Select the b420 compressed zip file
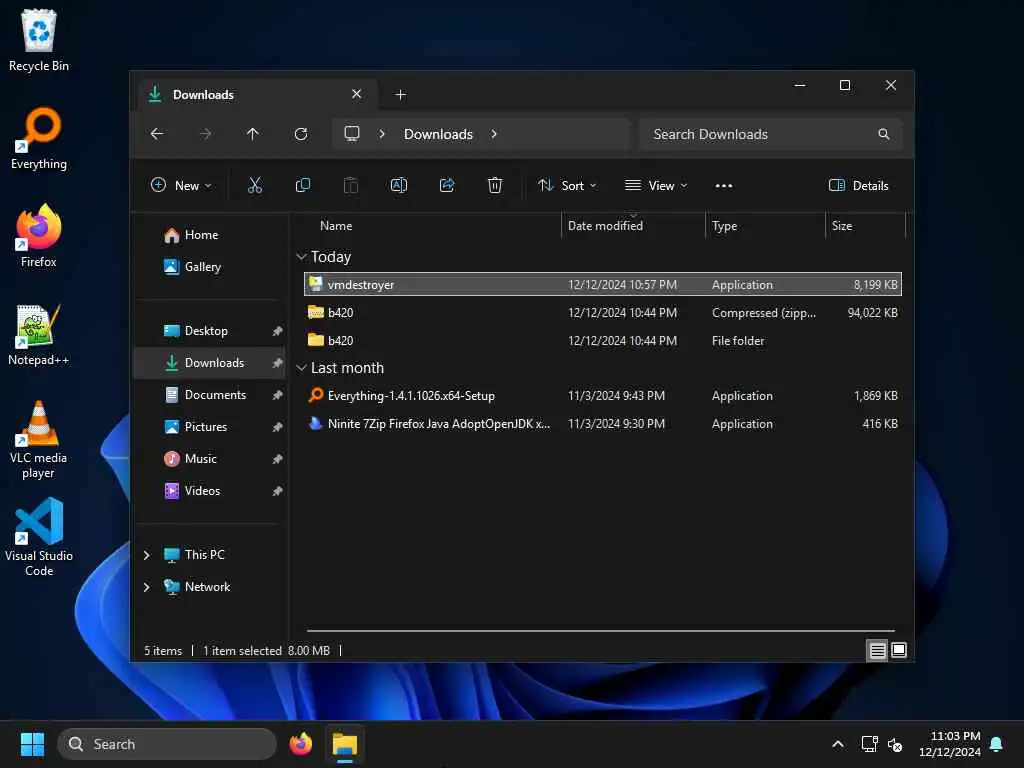The image size is (1024, 768). click(x=603, y=313)
